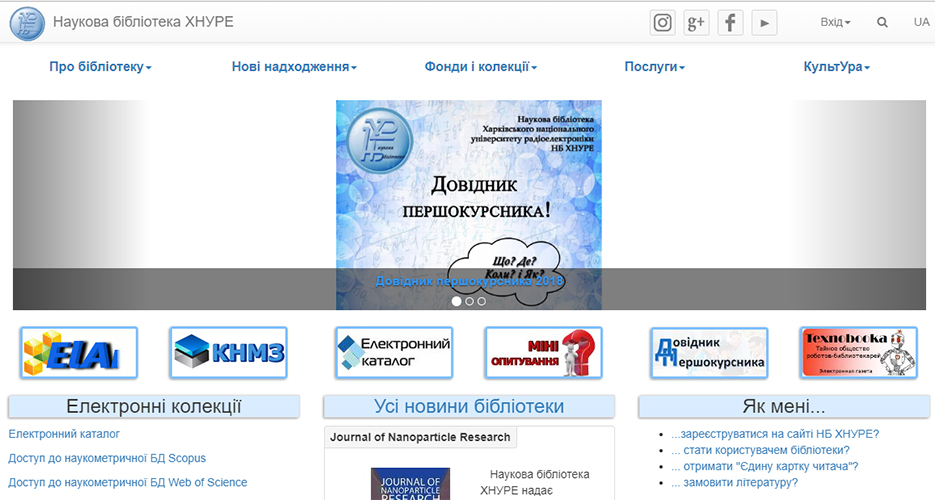The height and width of the screenshot is (500, 935).
Task: Click the Довідник першокурсника slide image
Action: (468, 190)
